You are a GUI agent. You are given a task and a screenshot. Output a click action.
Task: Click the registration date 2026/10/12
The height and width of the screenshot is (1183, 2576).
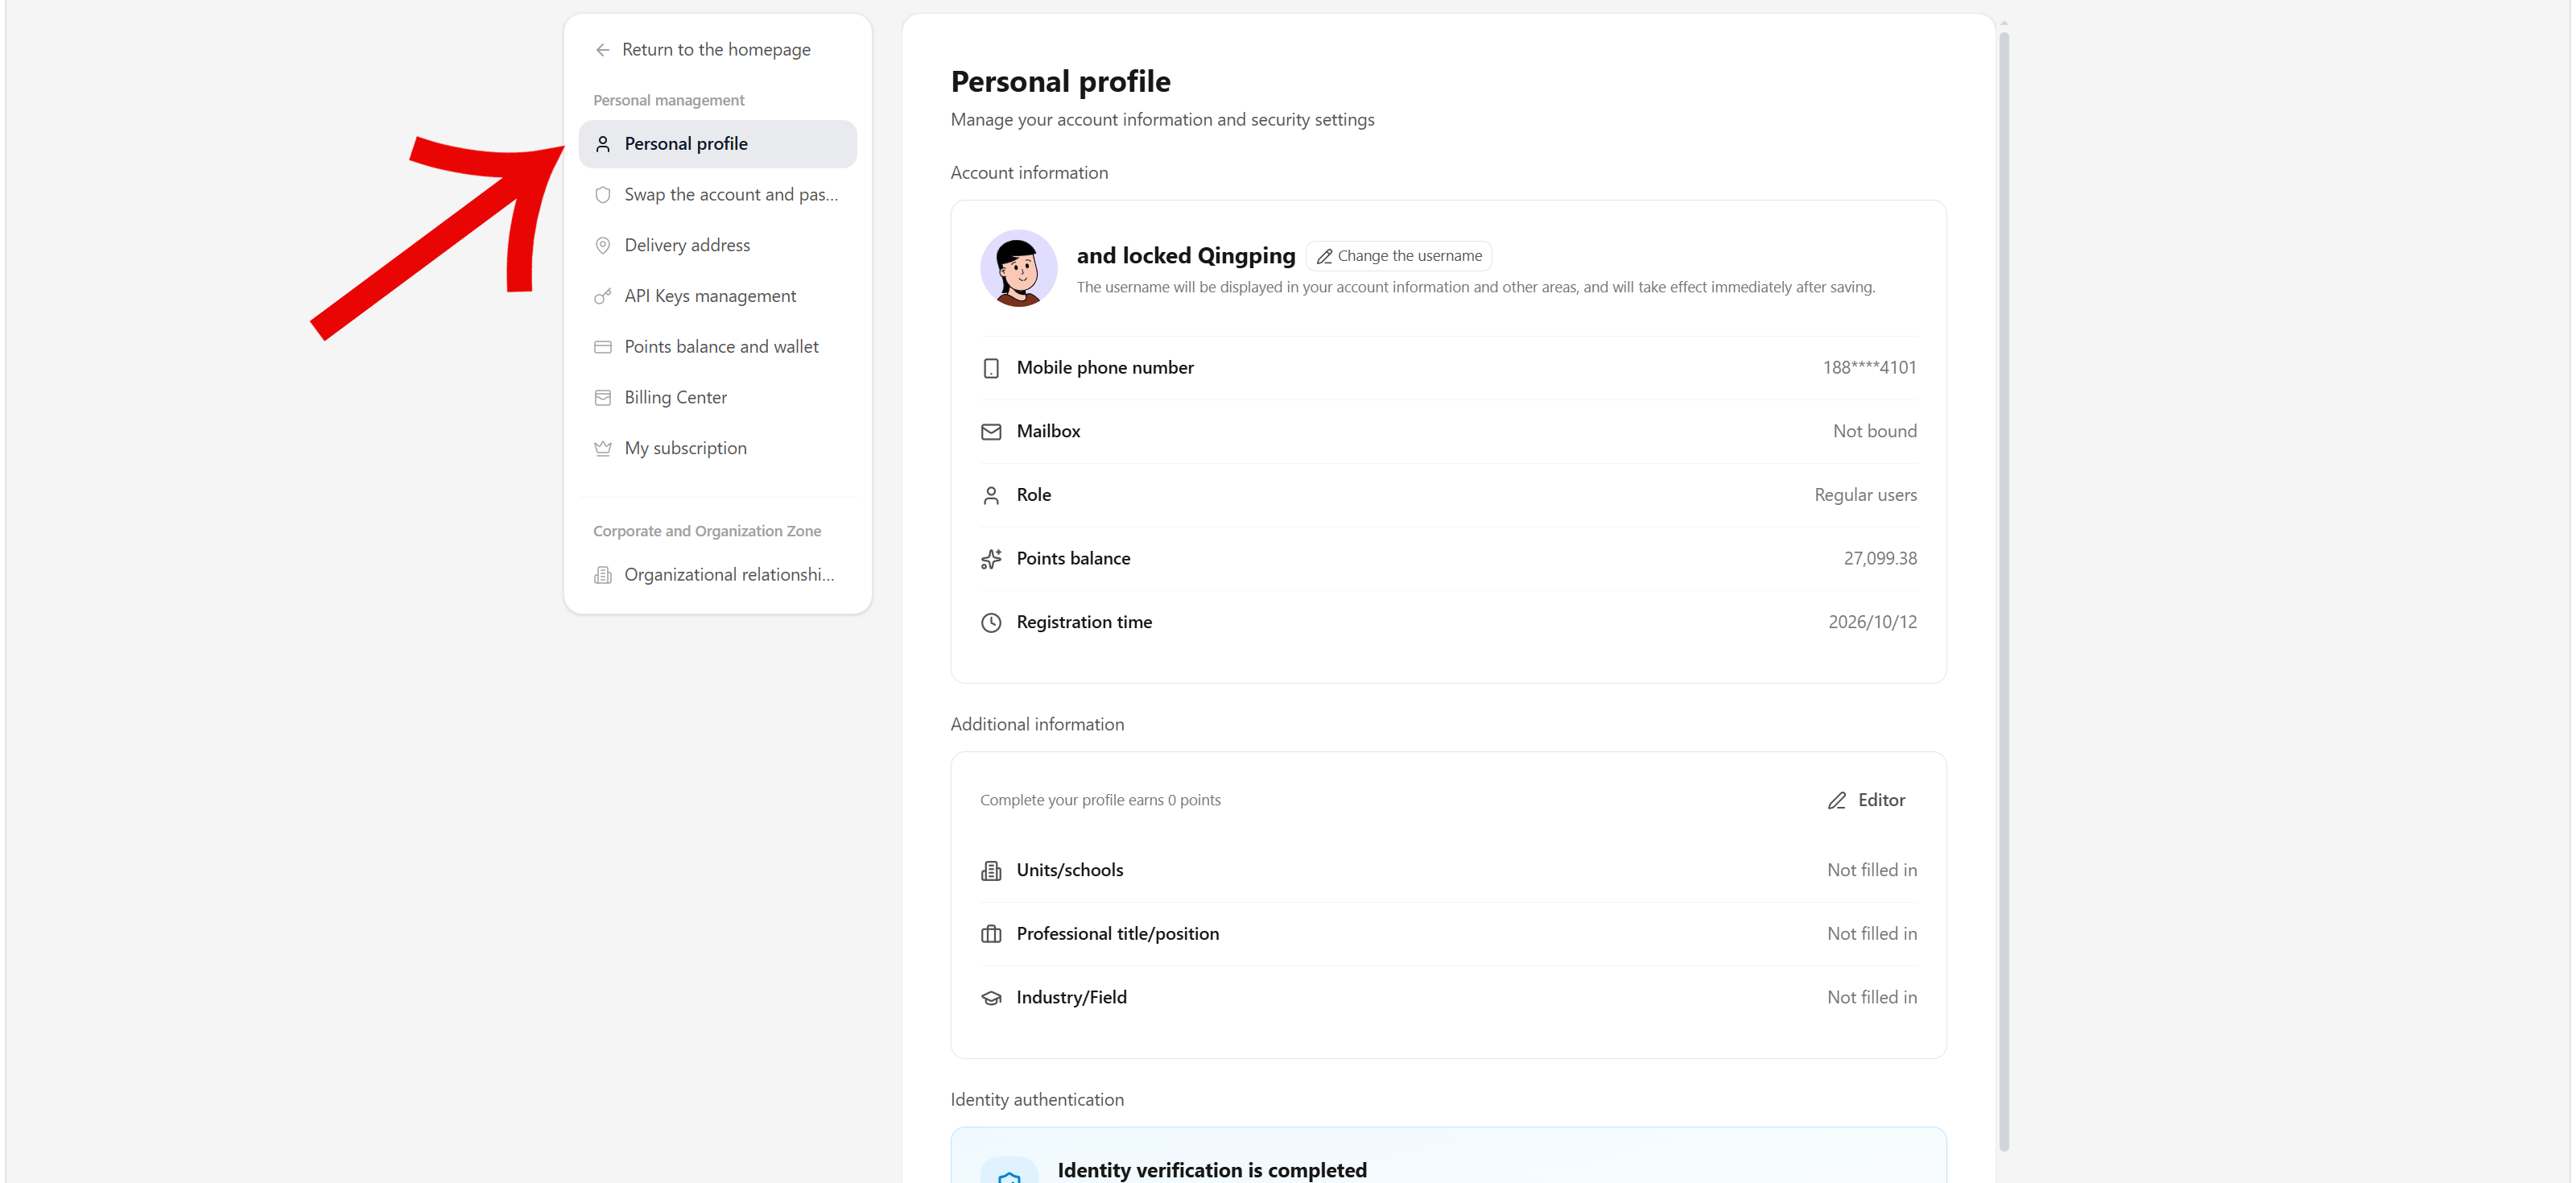pos(1872,622)
